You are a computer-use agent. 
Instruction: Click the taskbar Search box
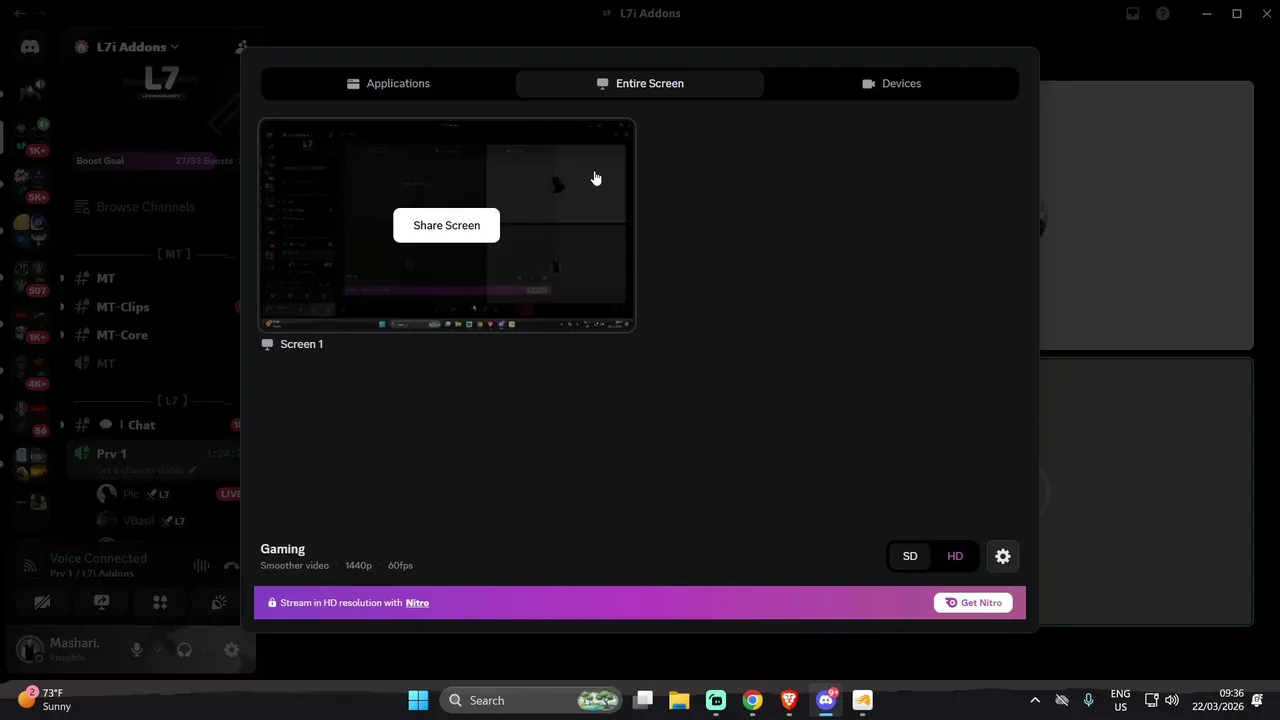[530, 700]
